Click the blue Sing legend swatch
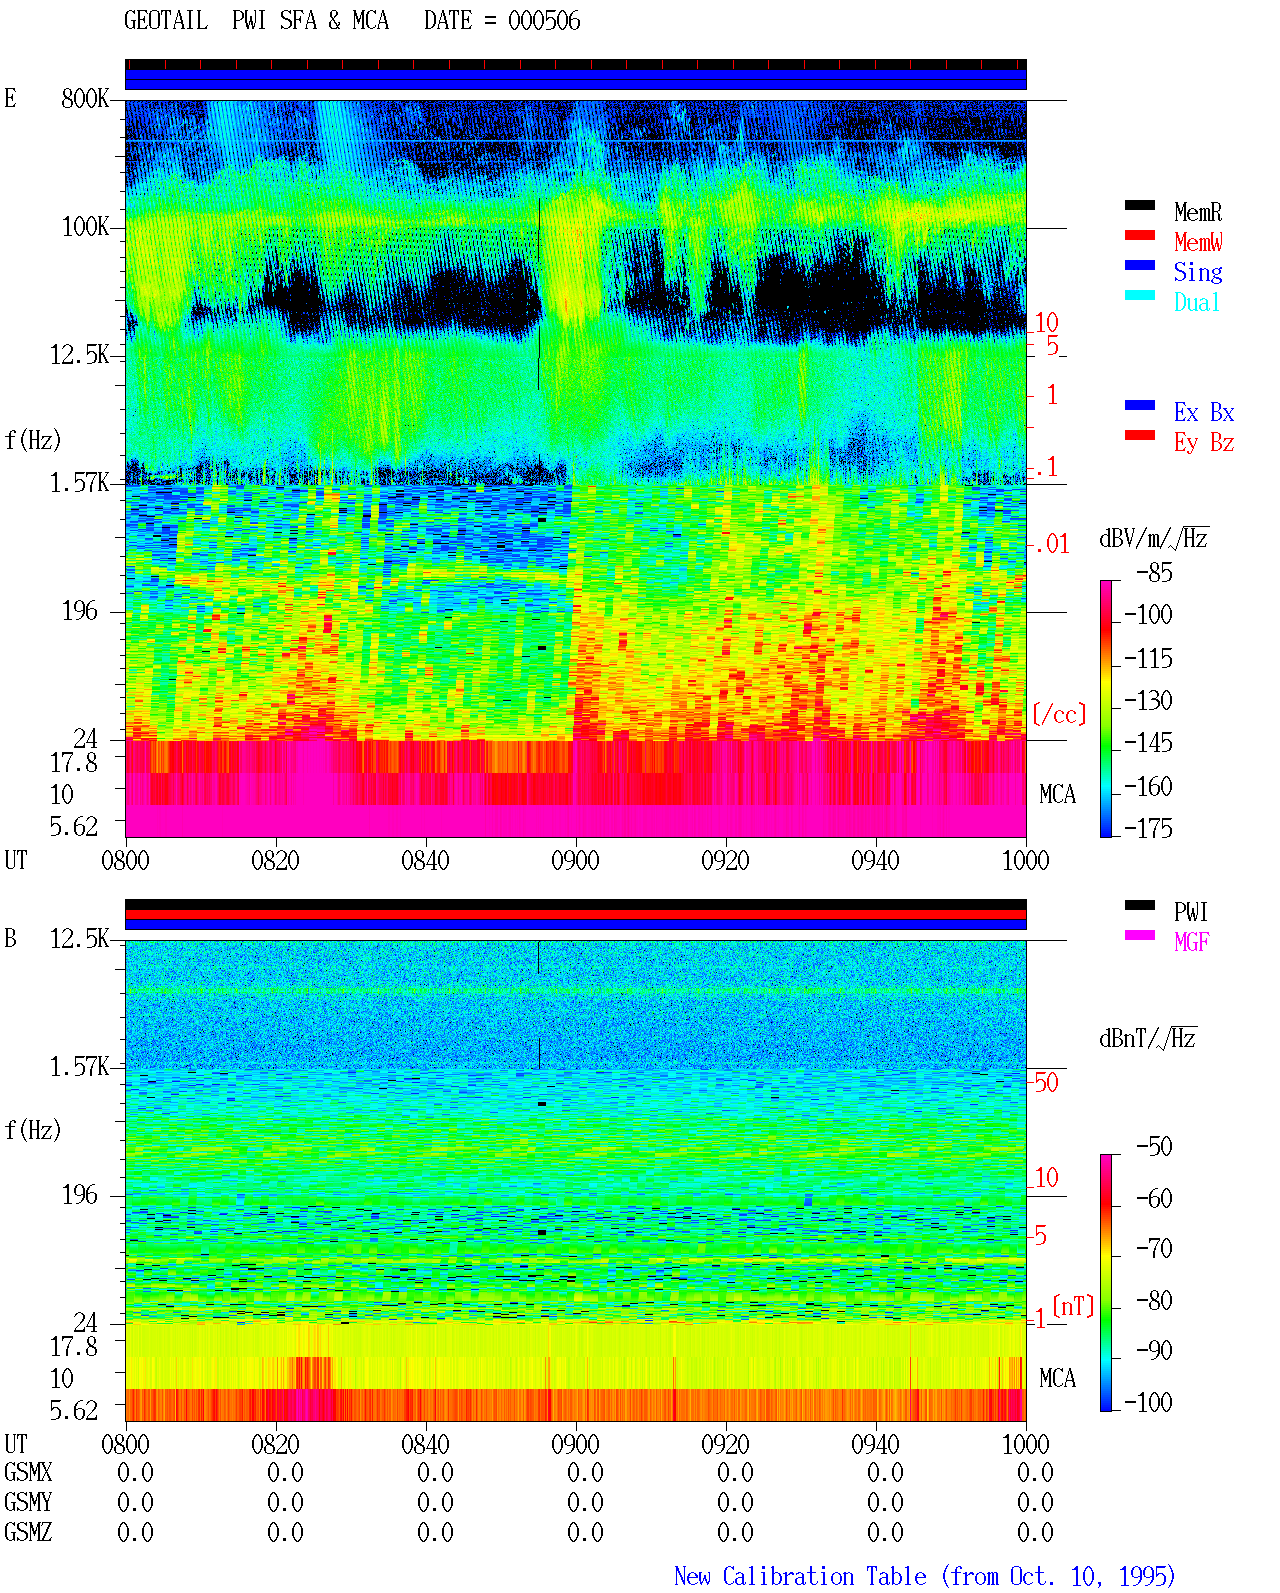1280x1593 pixels. tap(1140, 265)
